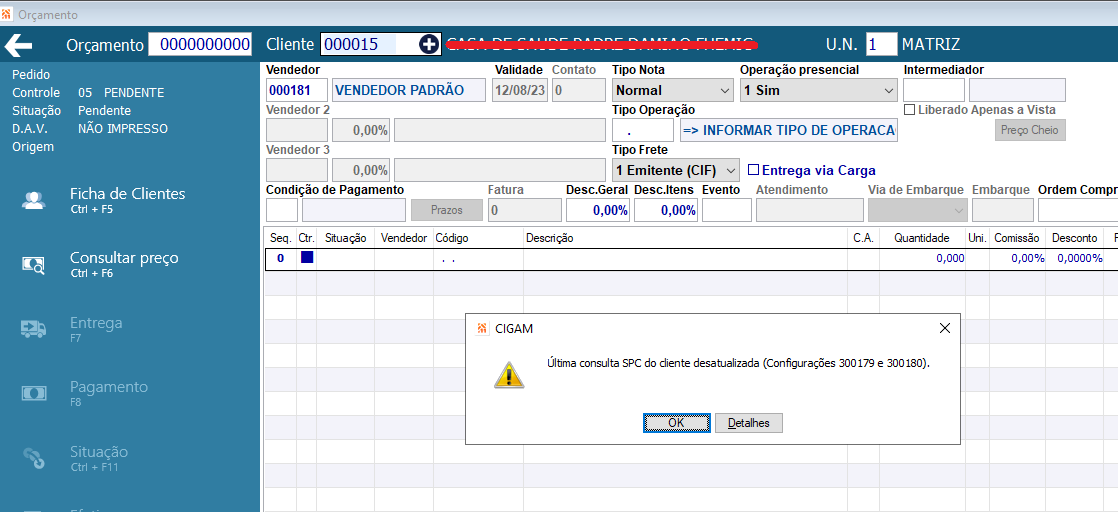
Task: Click the Orçamento window title icon
Action: [8, 14]
